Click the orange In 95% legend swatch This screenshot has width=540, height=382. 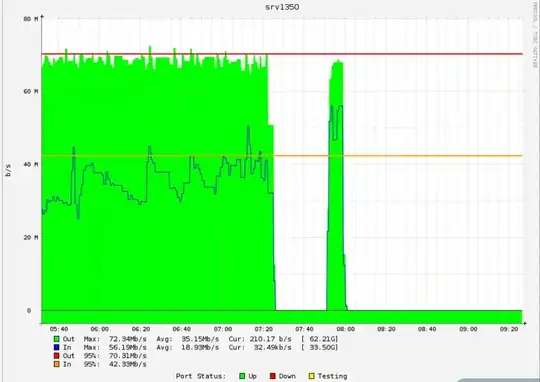point(56,364)
